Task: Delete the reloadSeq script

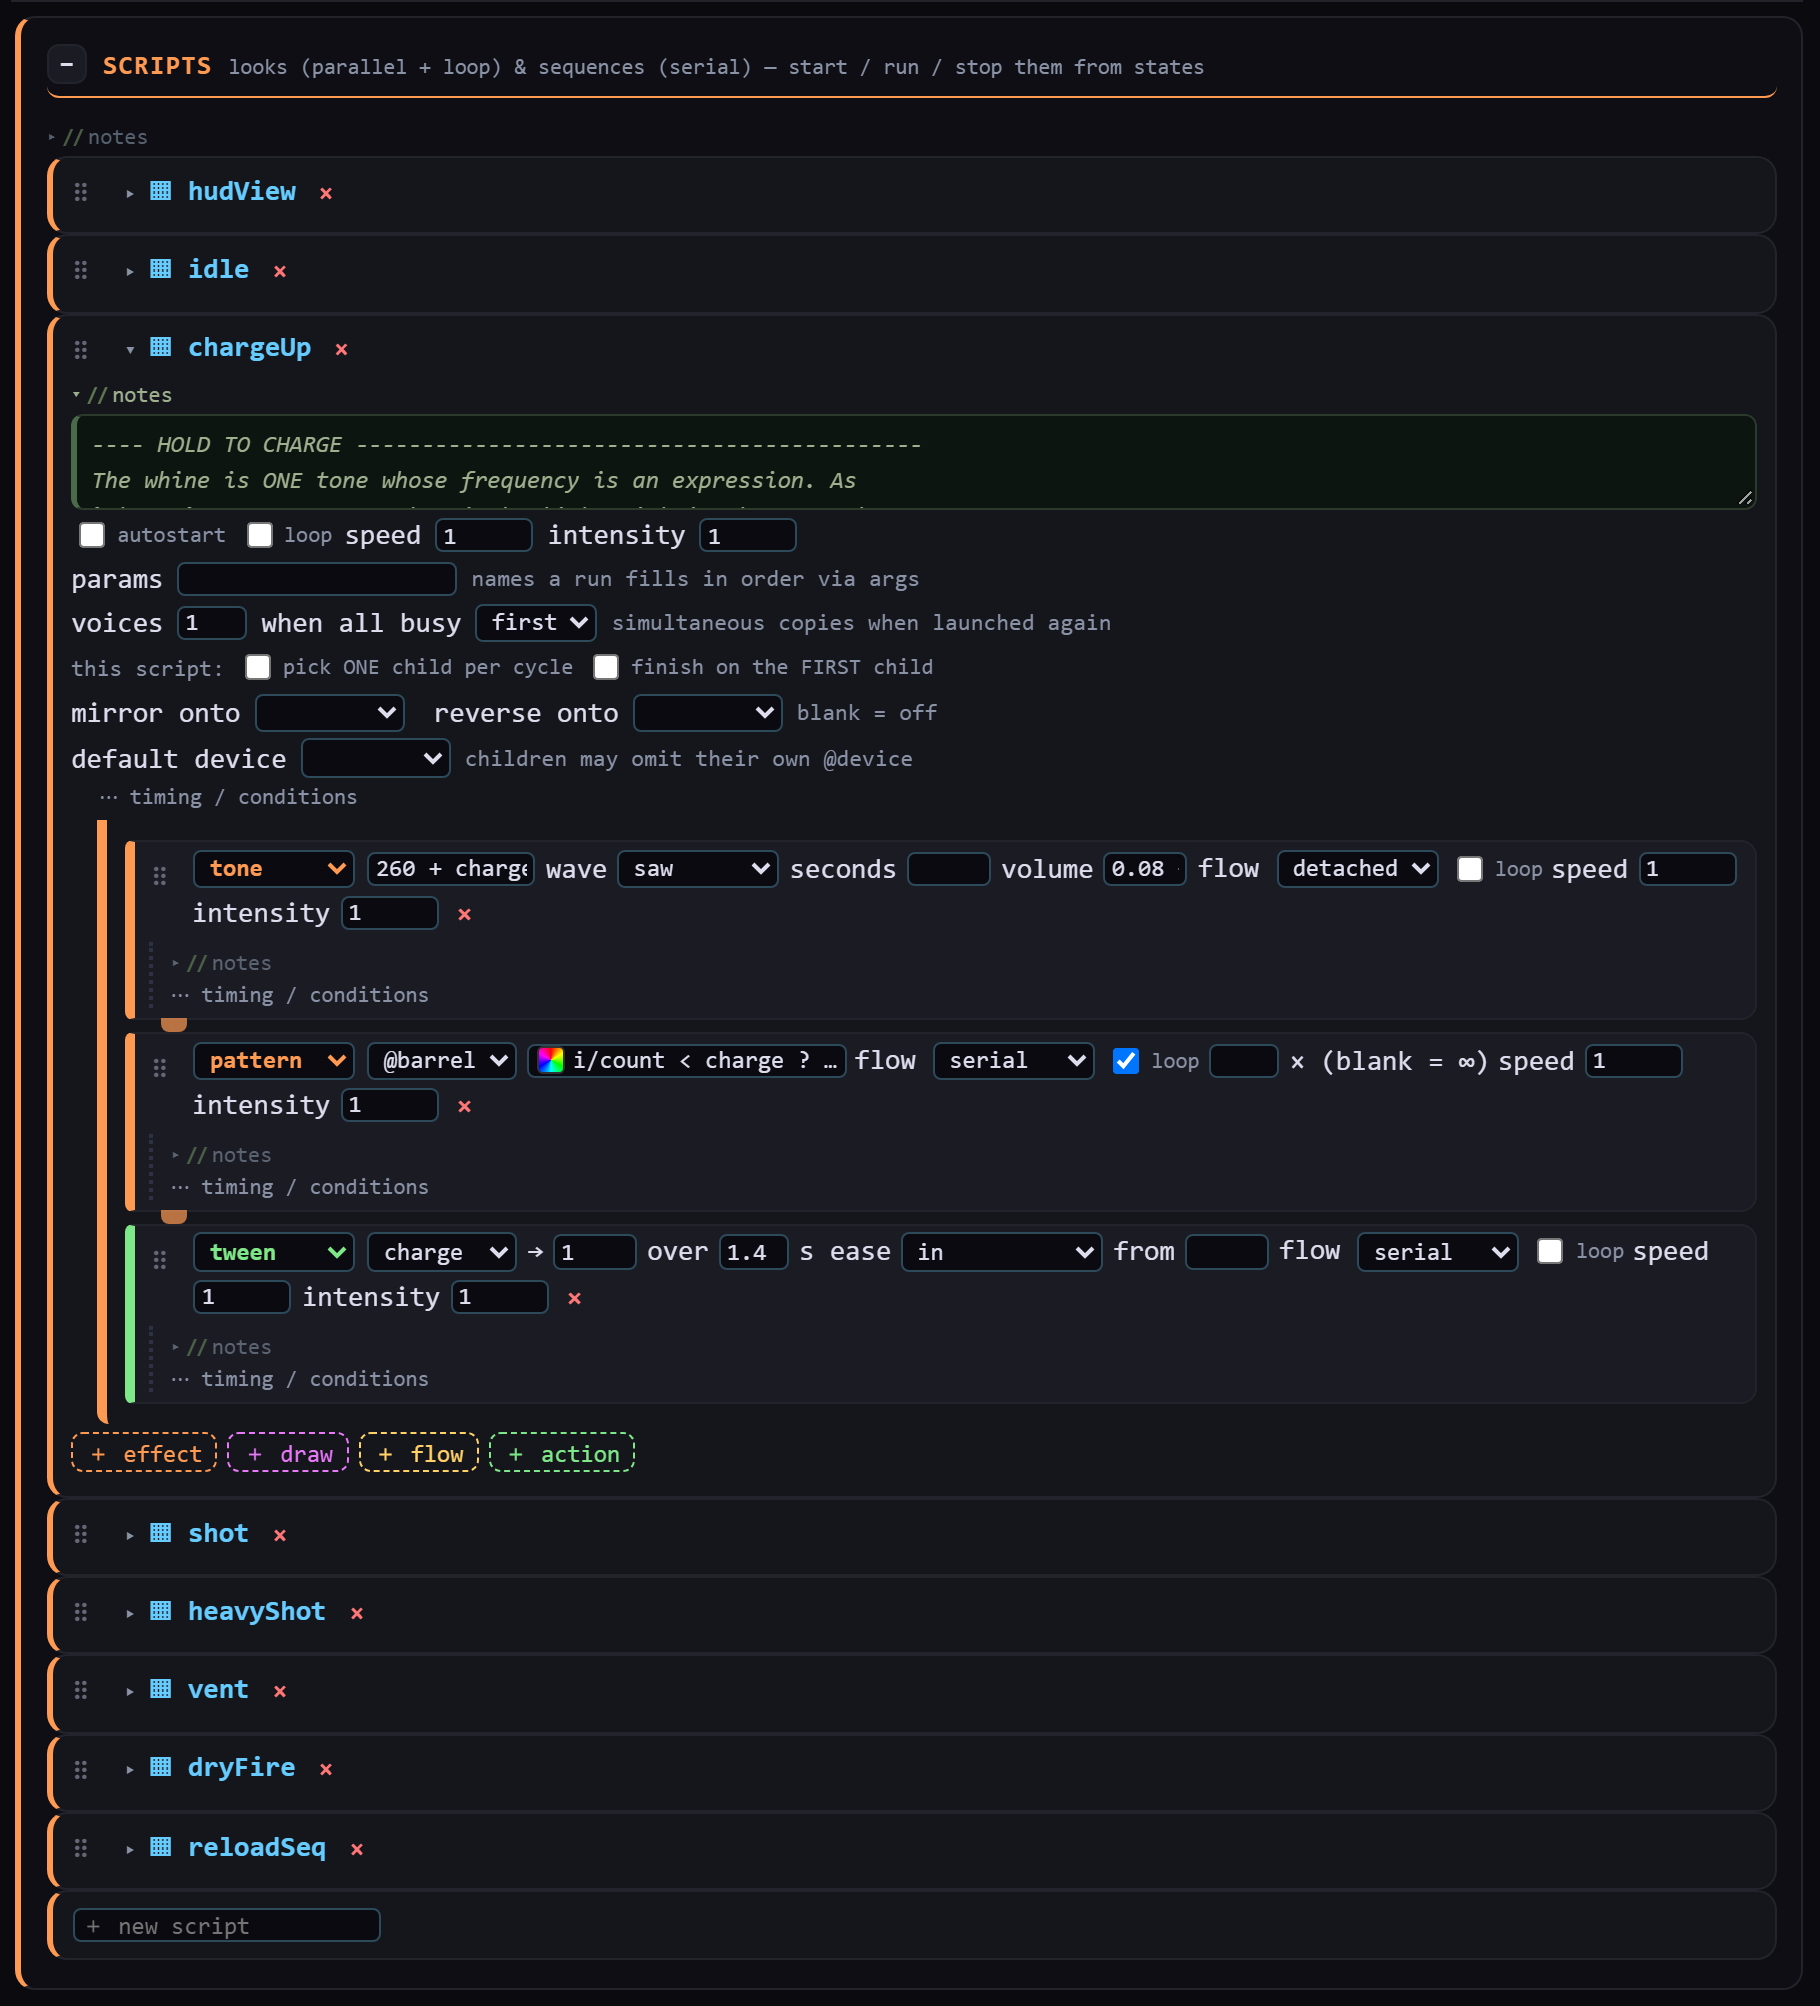Action: coord(357,1849)
